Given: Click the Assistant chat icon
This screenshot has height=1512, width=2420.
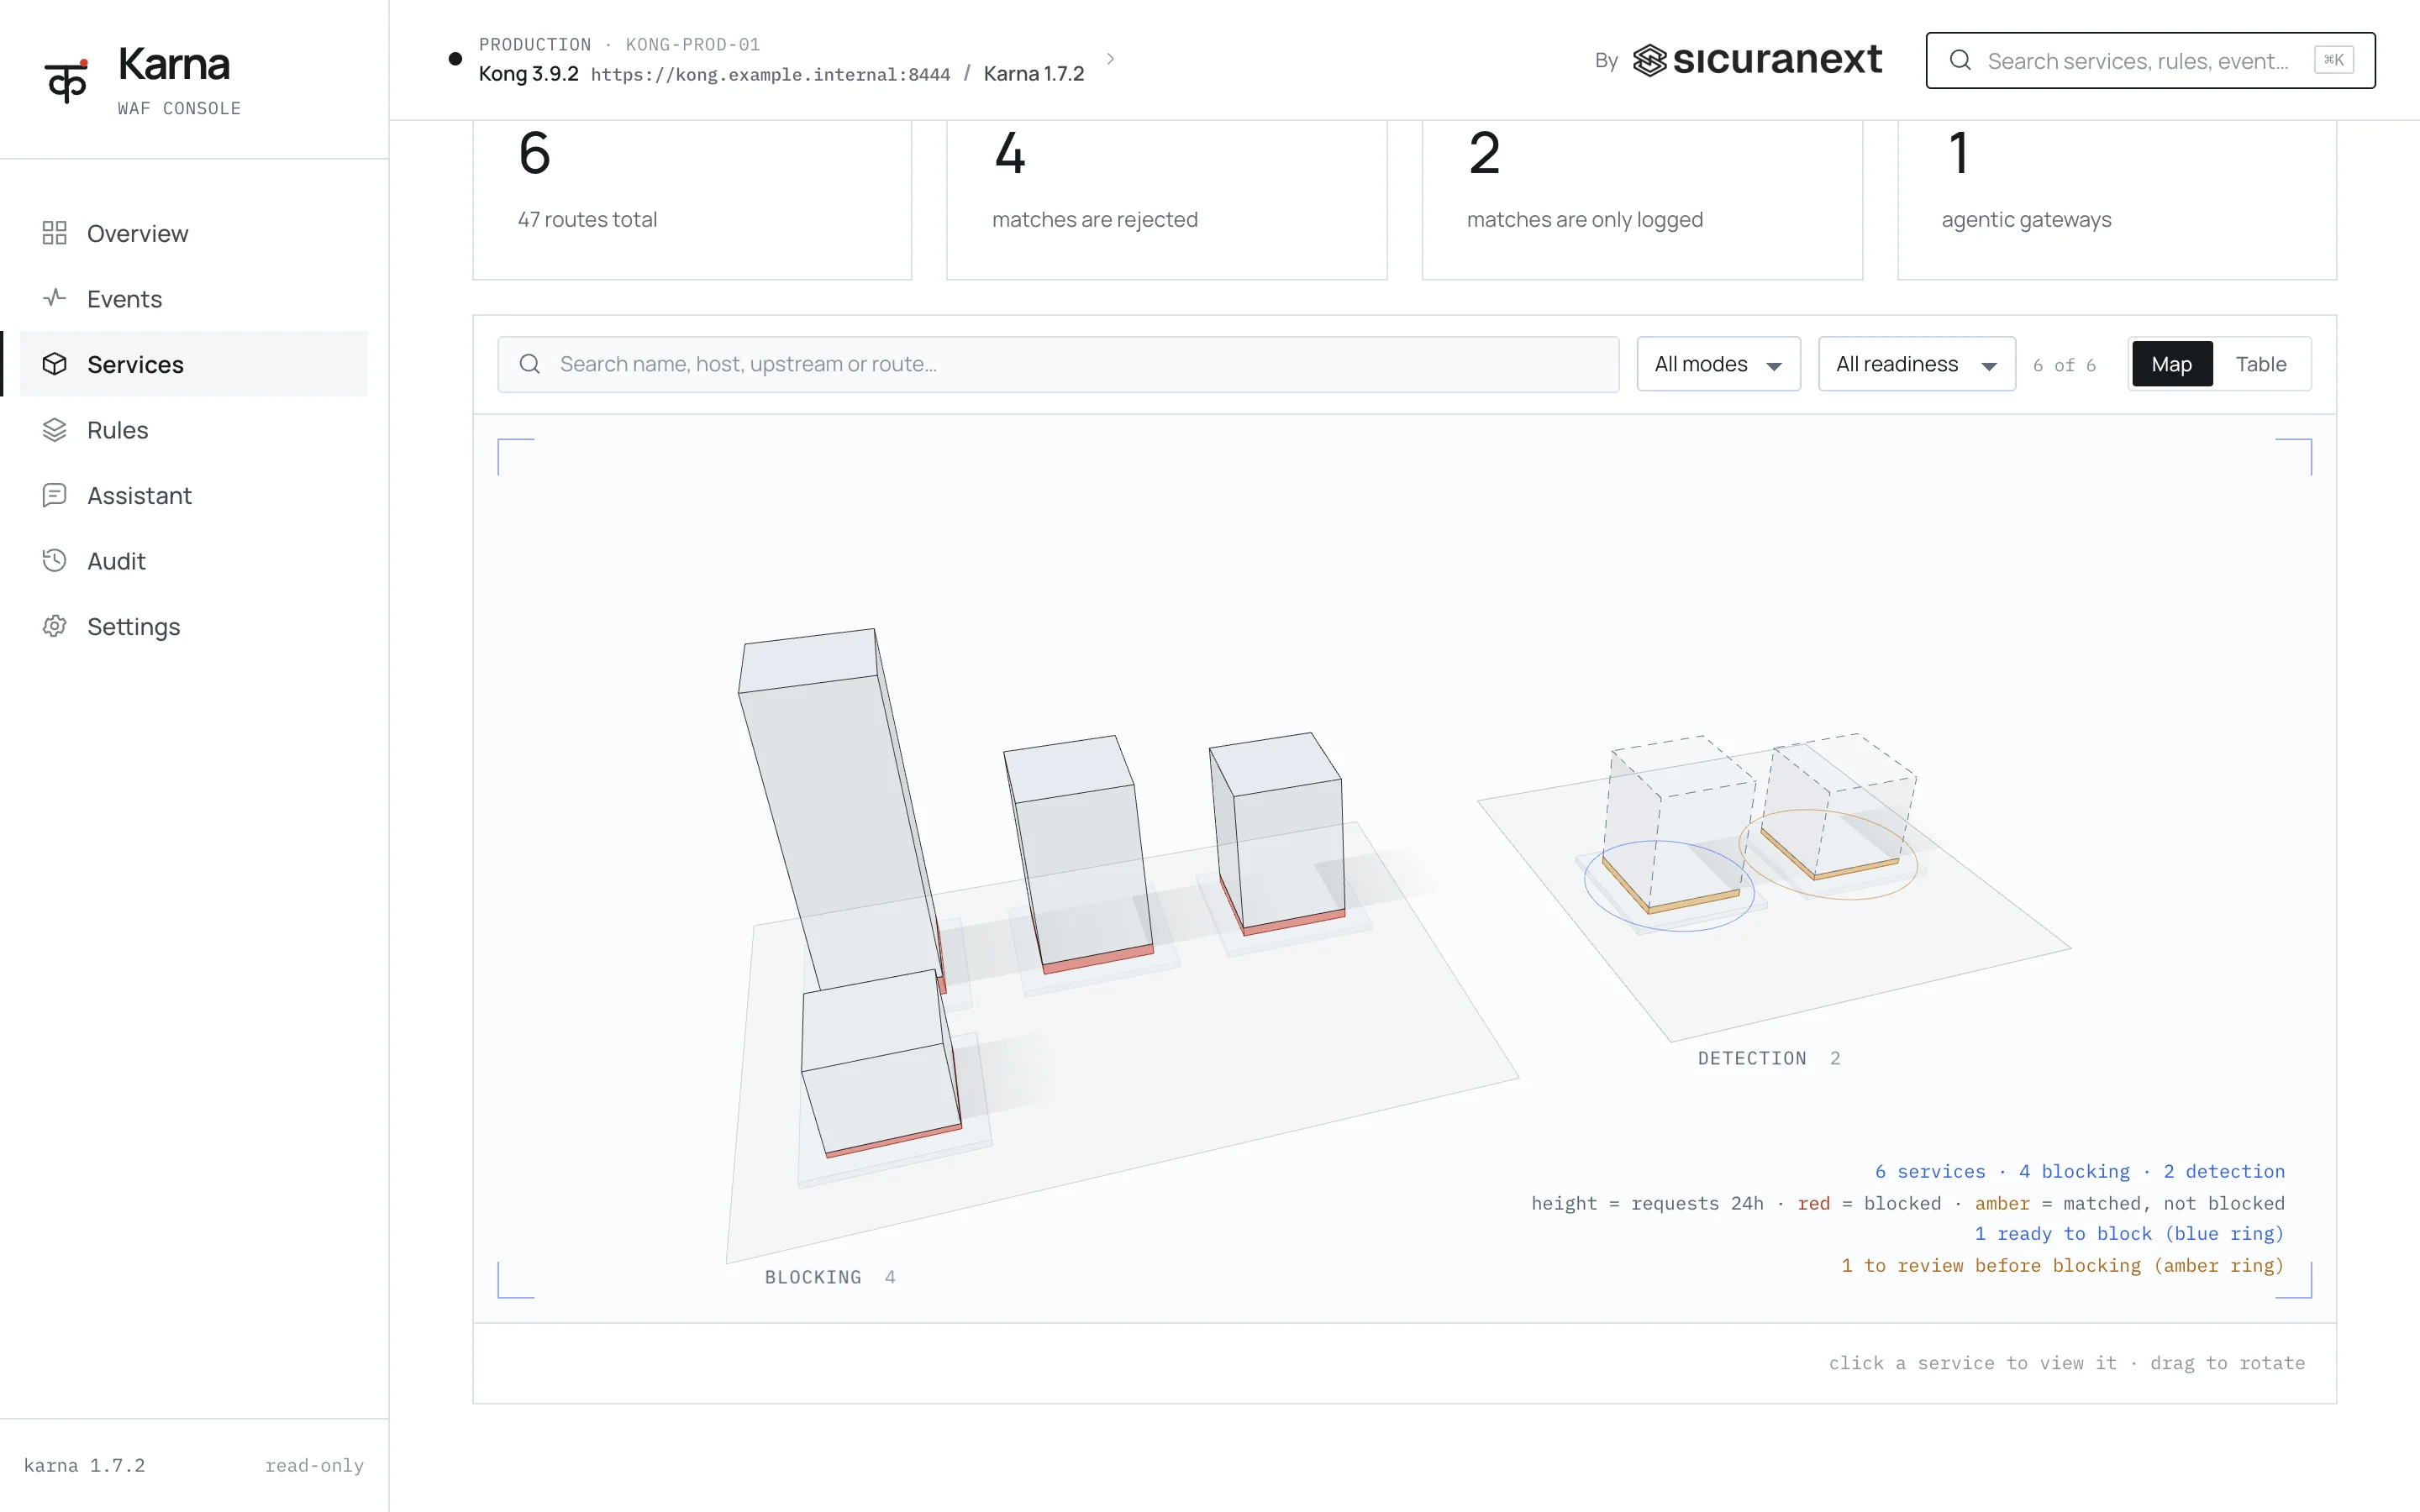Looking at the screenshot, I should (x=54, y=495).
